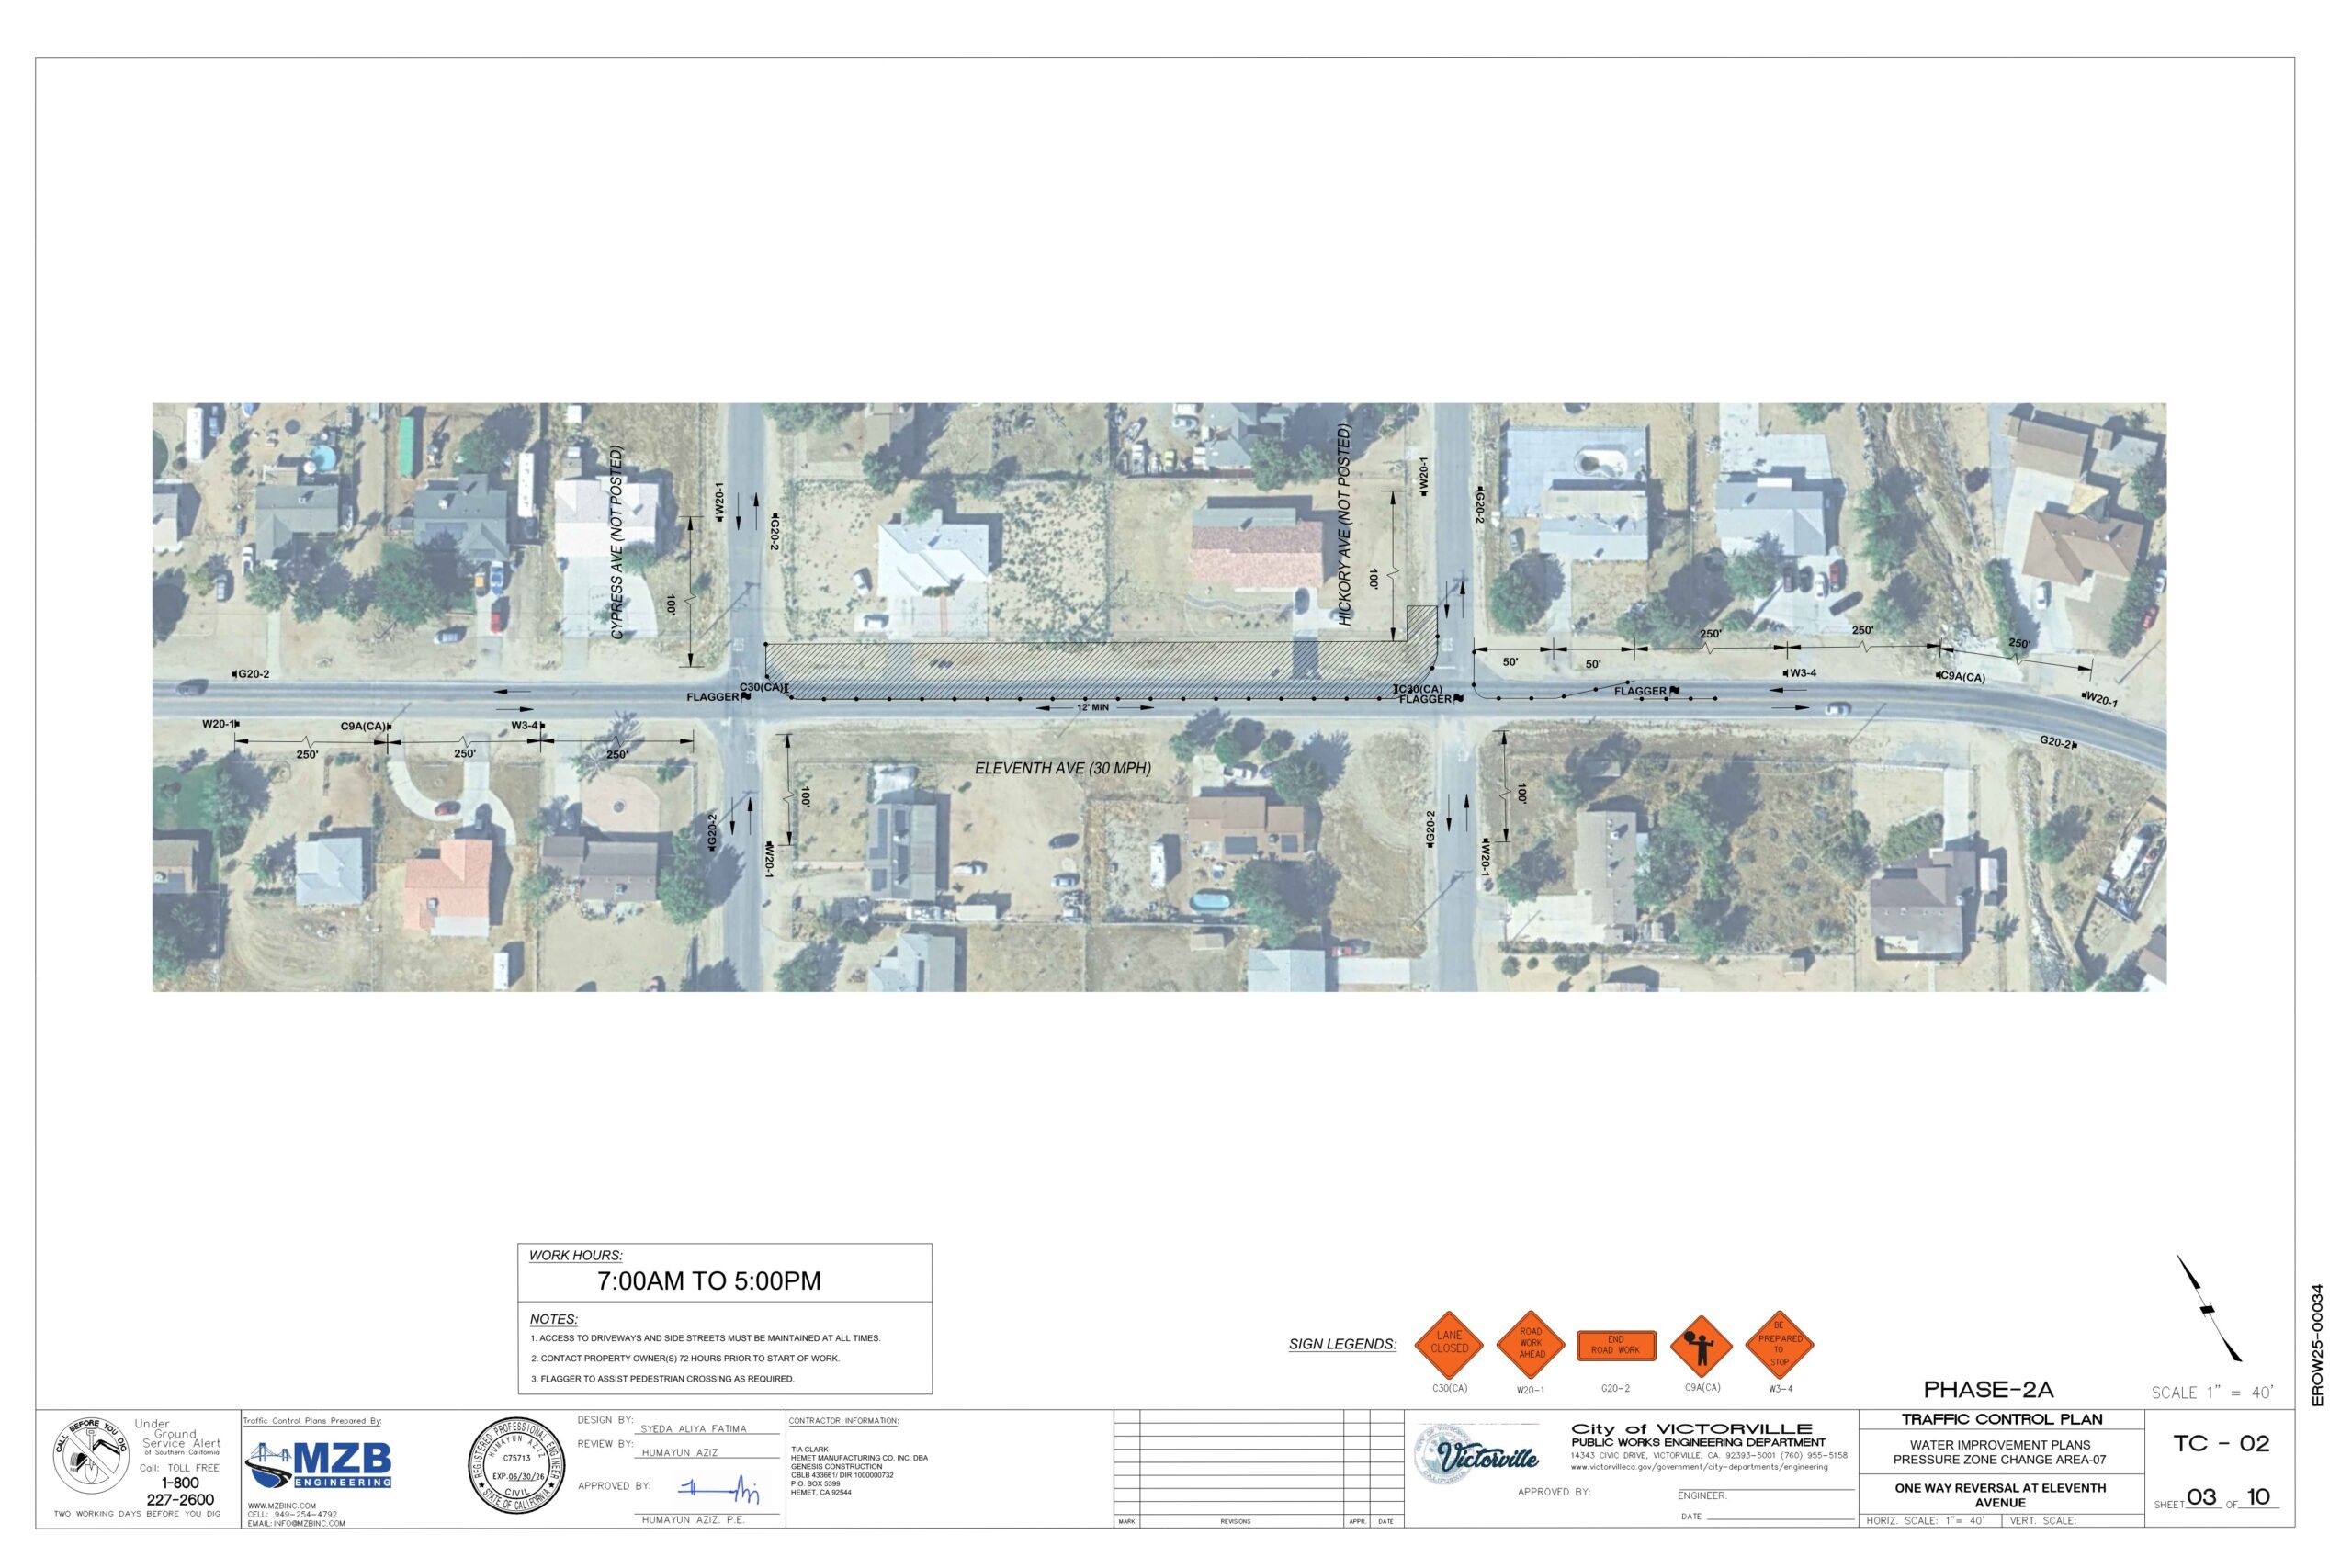Click the 12' MIN lane width dimension

click(x=1093, y=707)
